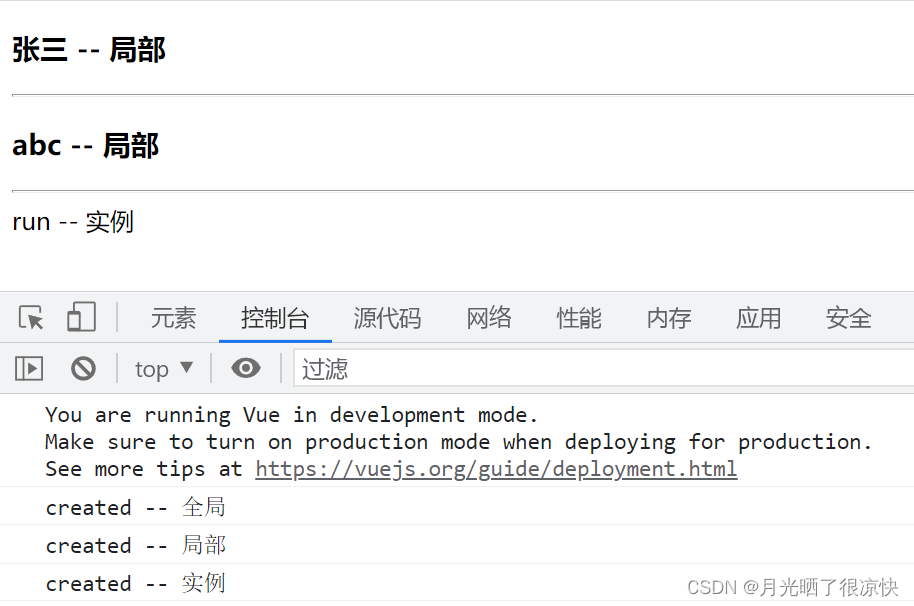Open the 源代码 tab
This screenshot has height=606, width=914.
pyautogui.click(x=387, y=318)
